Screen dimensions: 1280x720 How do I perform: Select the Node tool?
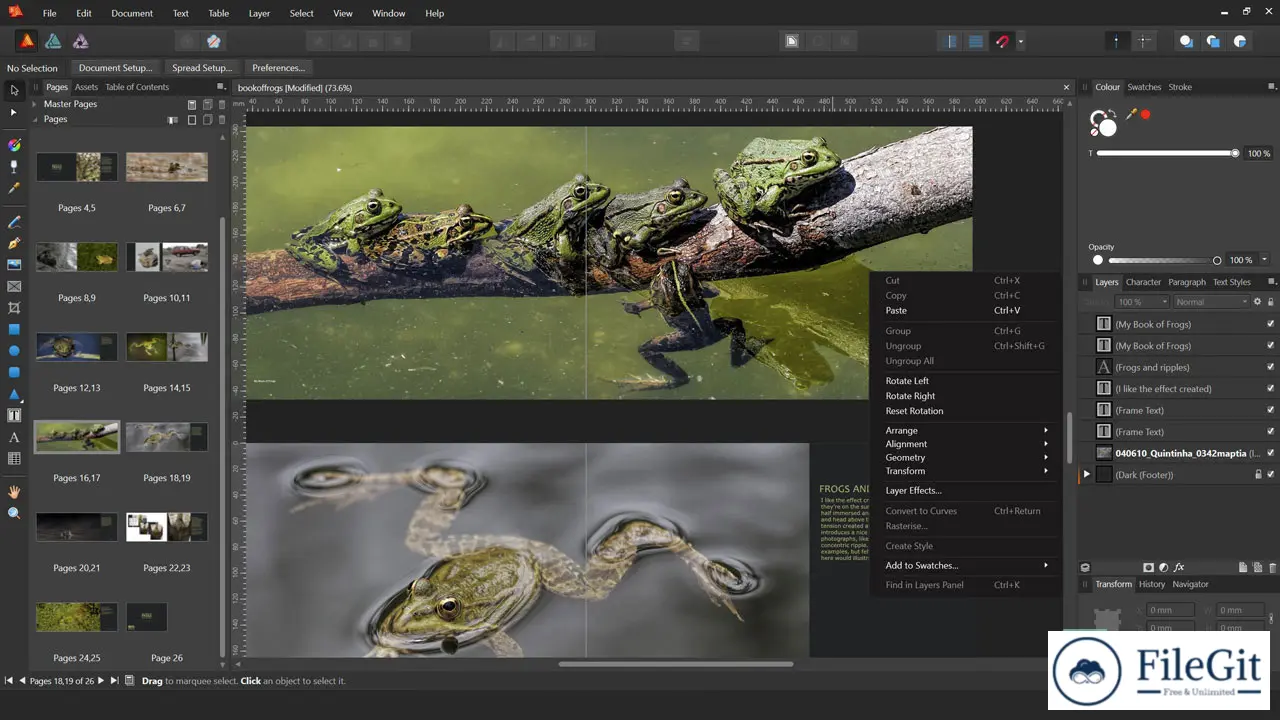[x=14, y=112]
